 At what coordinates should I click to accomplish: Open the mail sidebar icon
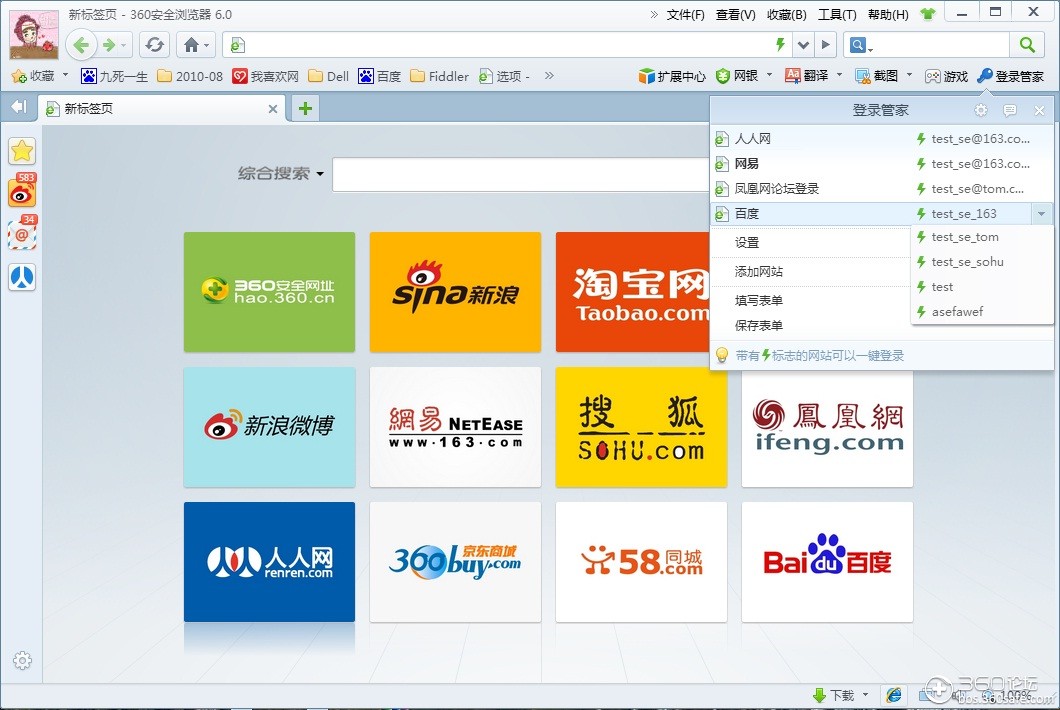[22, 235]
